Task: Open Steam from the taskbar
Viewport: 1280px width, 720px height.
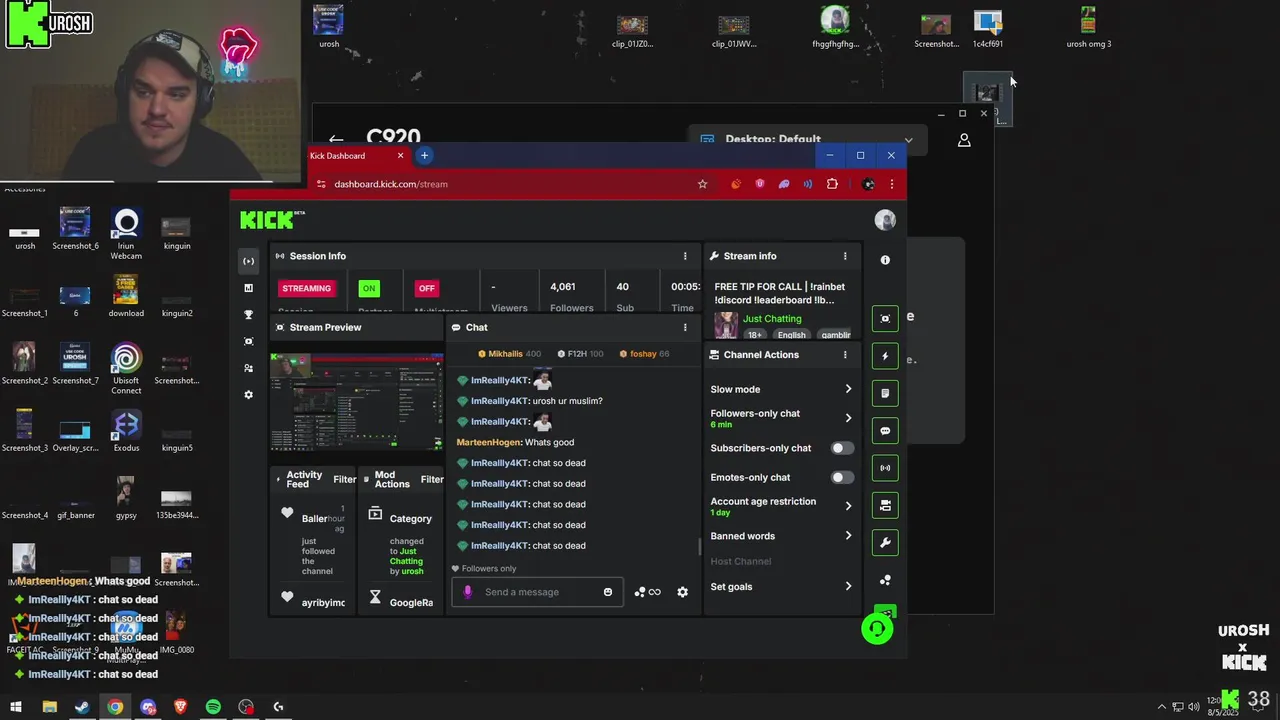Action: click(82, 707)
